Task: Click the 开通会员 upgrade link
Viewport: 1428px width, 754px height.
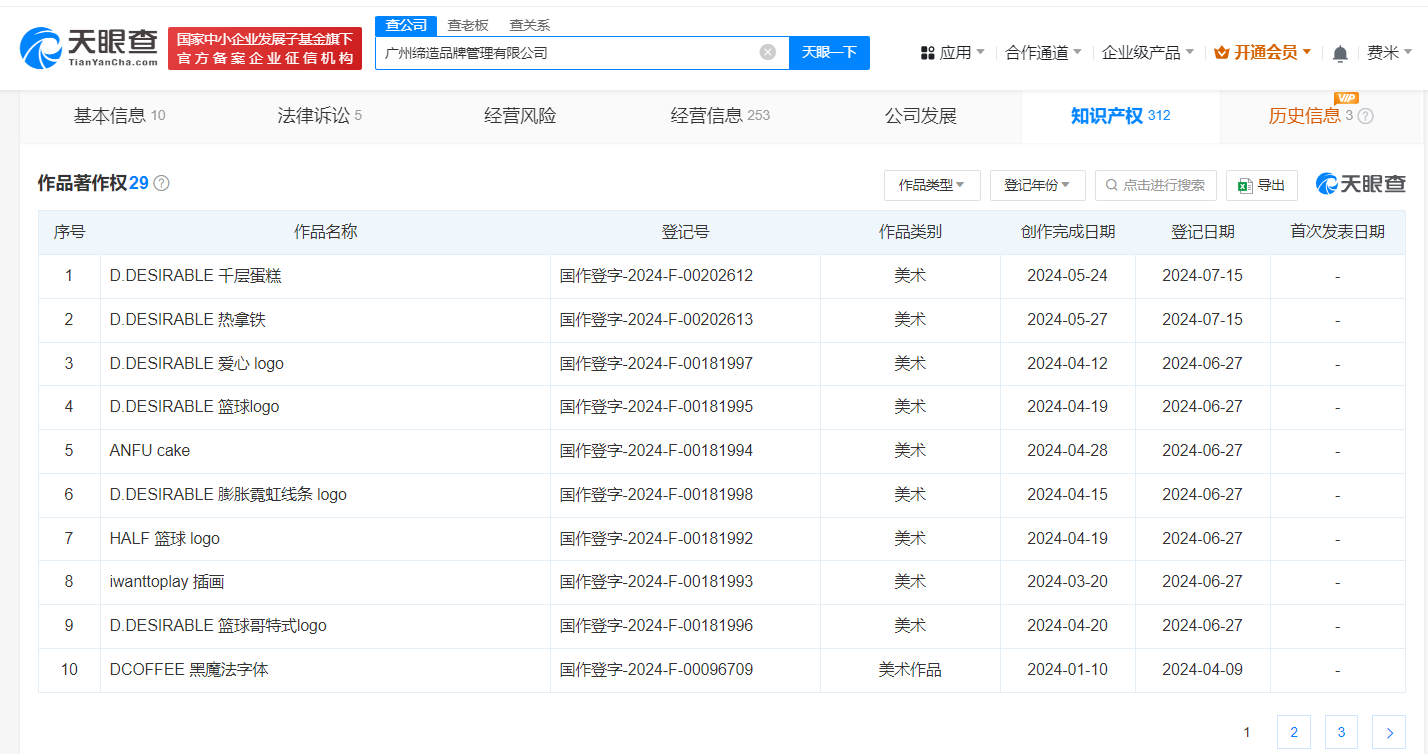Action: pyautogui.click(x=1265, y=52)
